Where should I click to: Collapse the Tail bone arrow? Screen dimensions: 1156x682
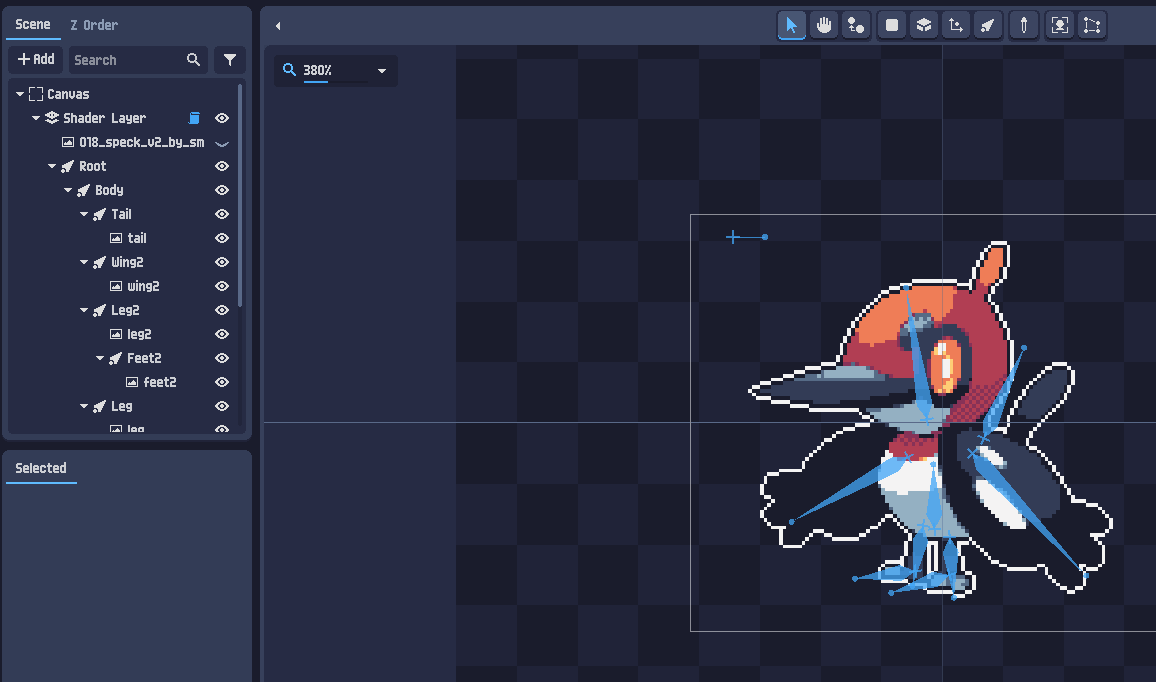coord(84,215)
